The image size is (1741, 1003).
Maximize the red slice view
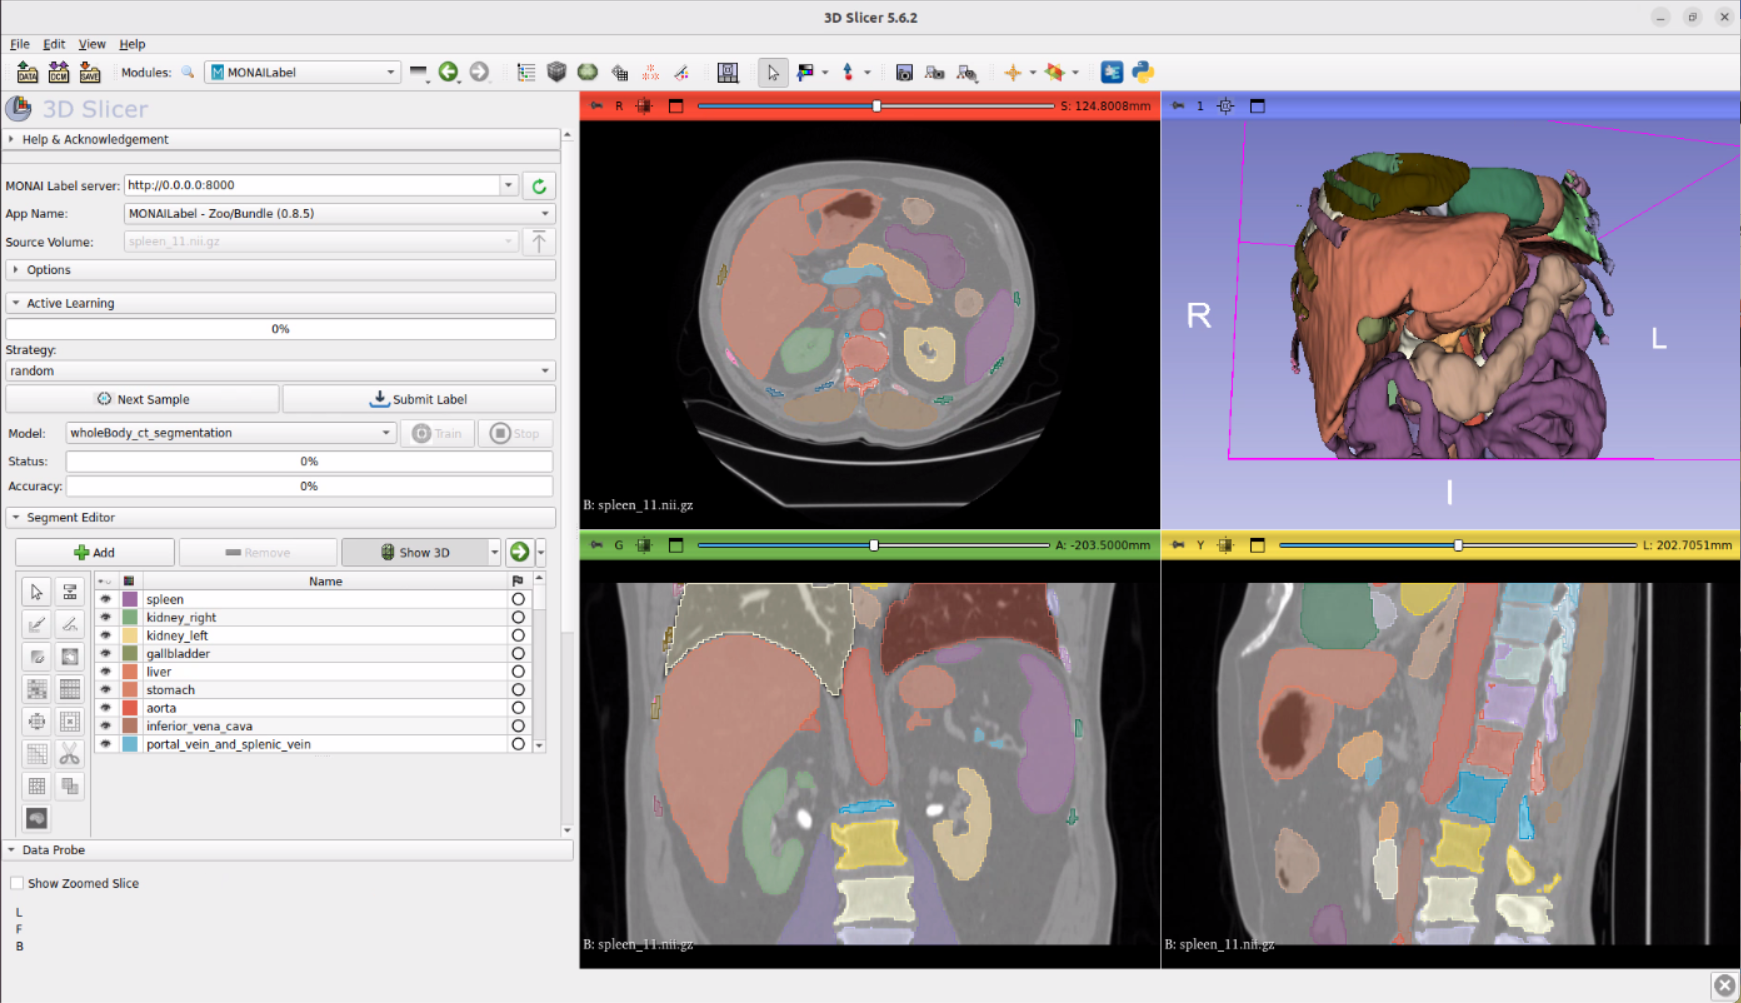676,106
